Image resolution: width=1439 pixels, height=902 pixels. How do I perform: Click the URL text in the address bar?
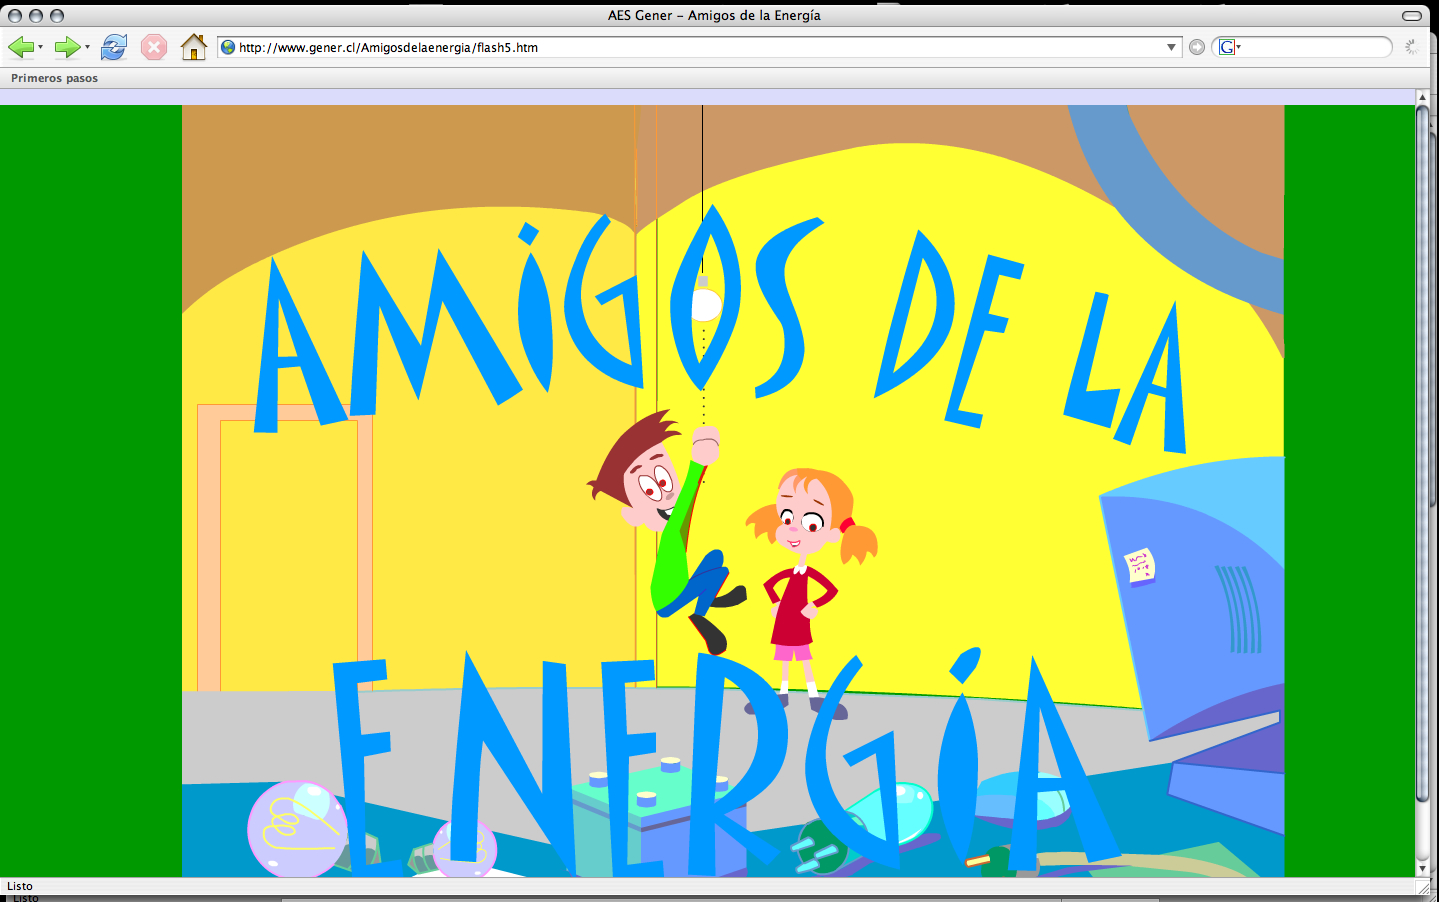pos(388,47)
